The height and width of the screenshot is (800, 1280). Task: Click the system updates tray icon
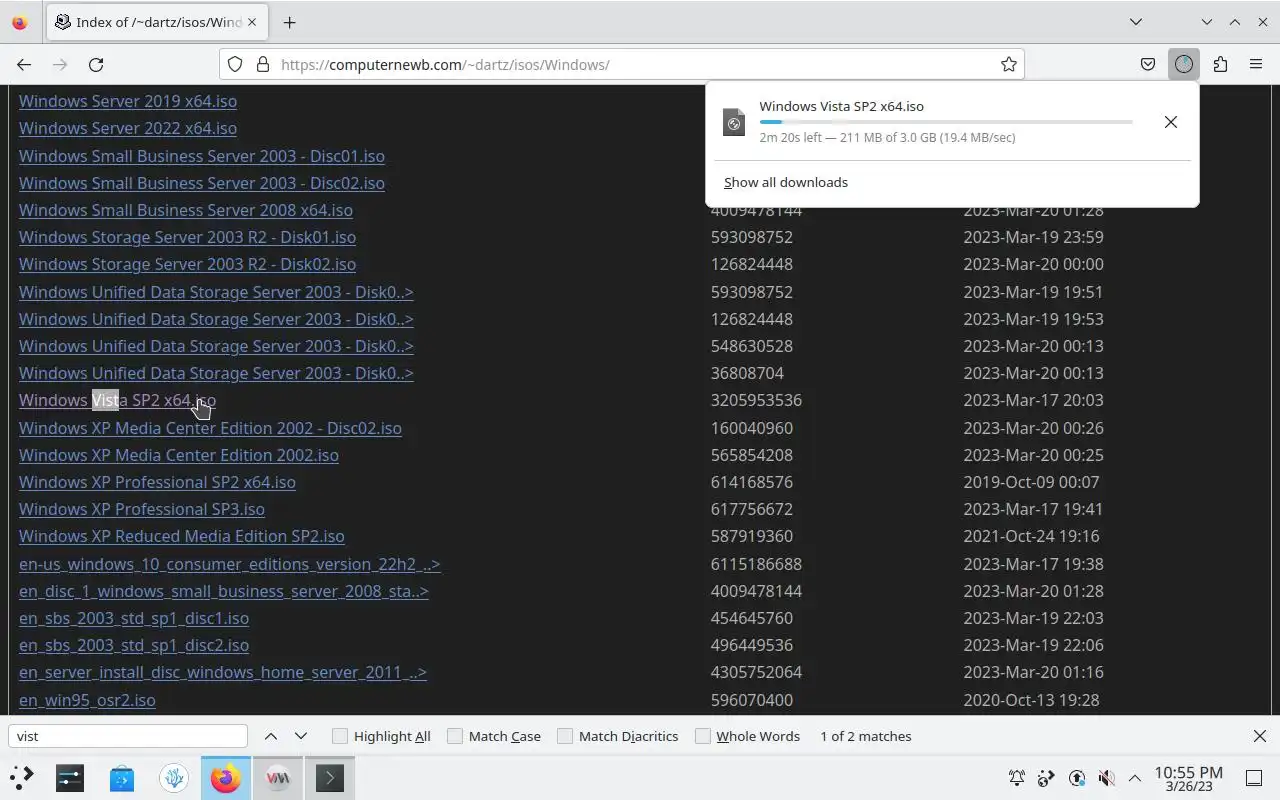[1077, 777]
